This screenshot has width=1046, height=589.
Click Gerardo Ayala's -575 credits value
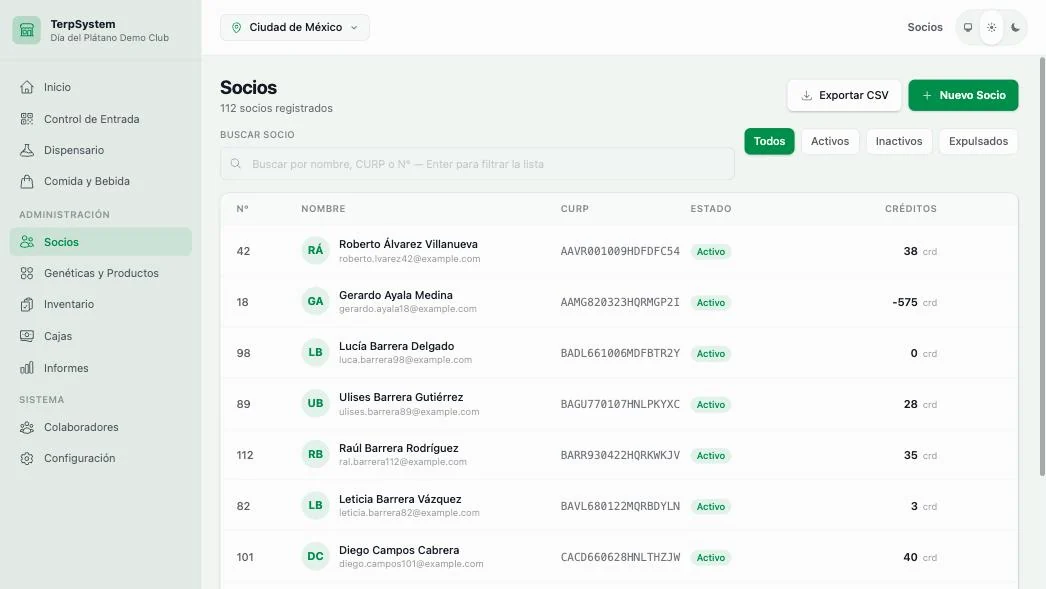pos(905,302)
